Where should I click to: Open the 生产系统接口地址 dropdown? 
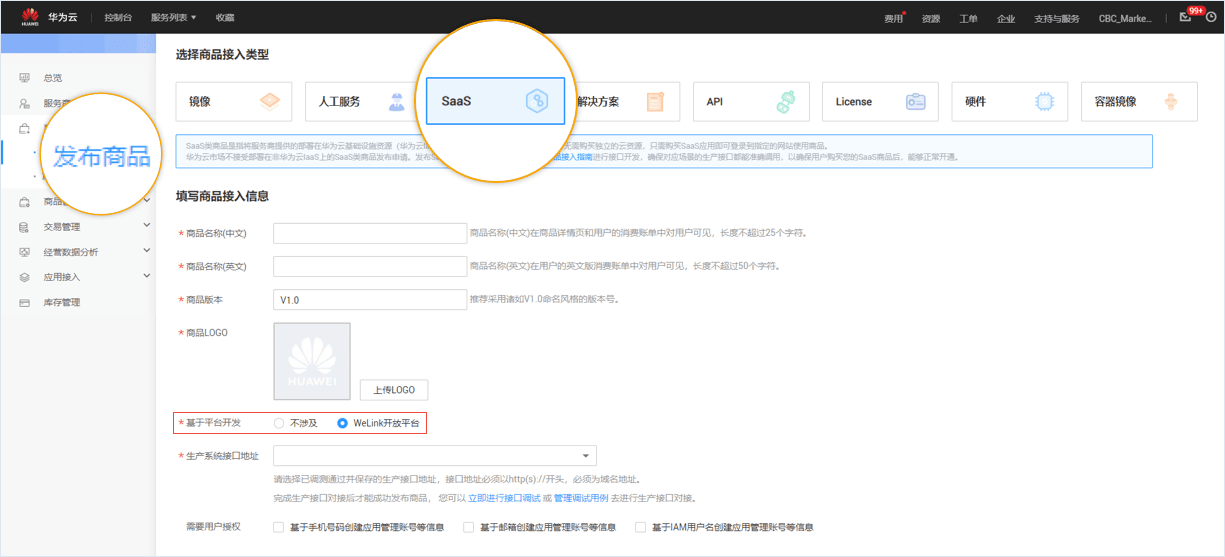pyautogui.click(x=435, y=456)
